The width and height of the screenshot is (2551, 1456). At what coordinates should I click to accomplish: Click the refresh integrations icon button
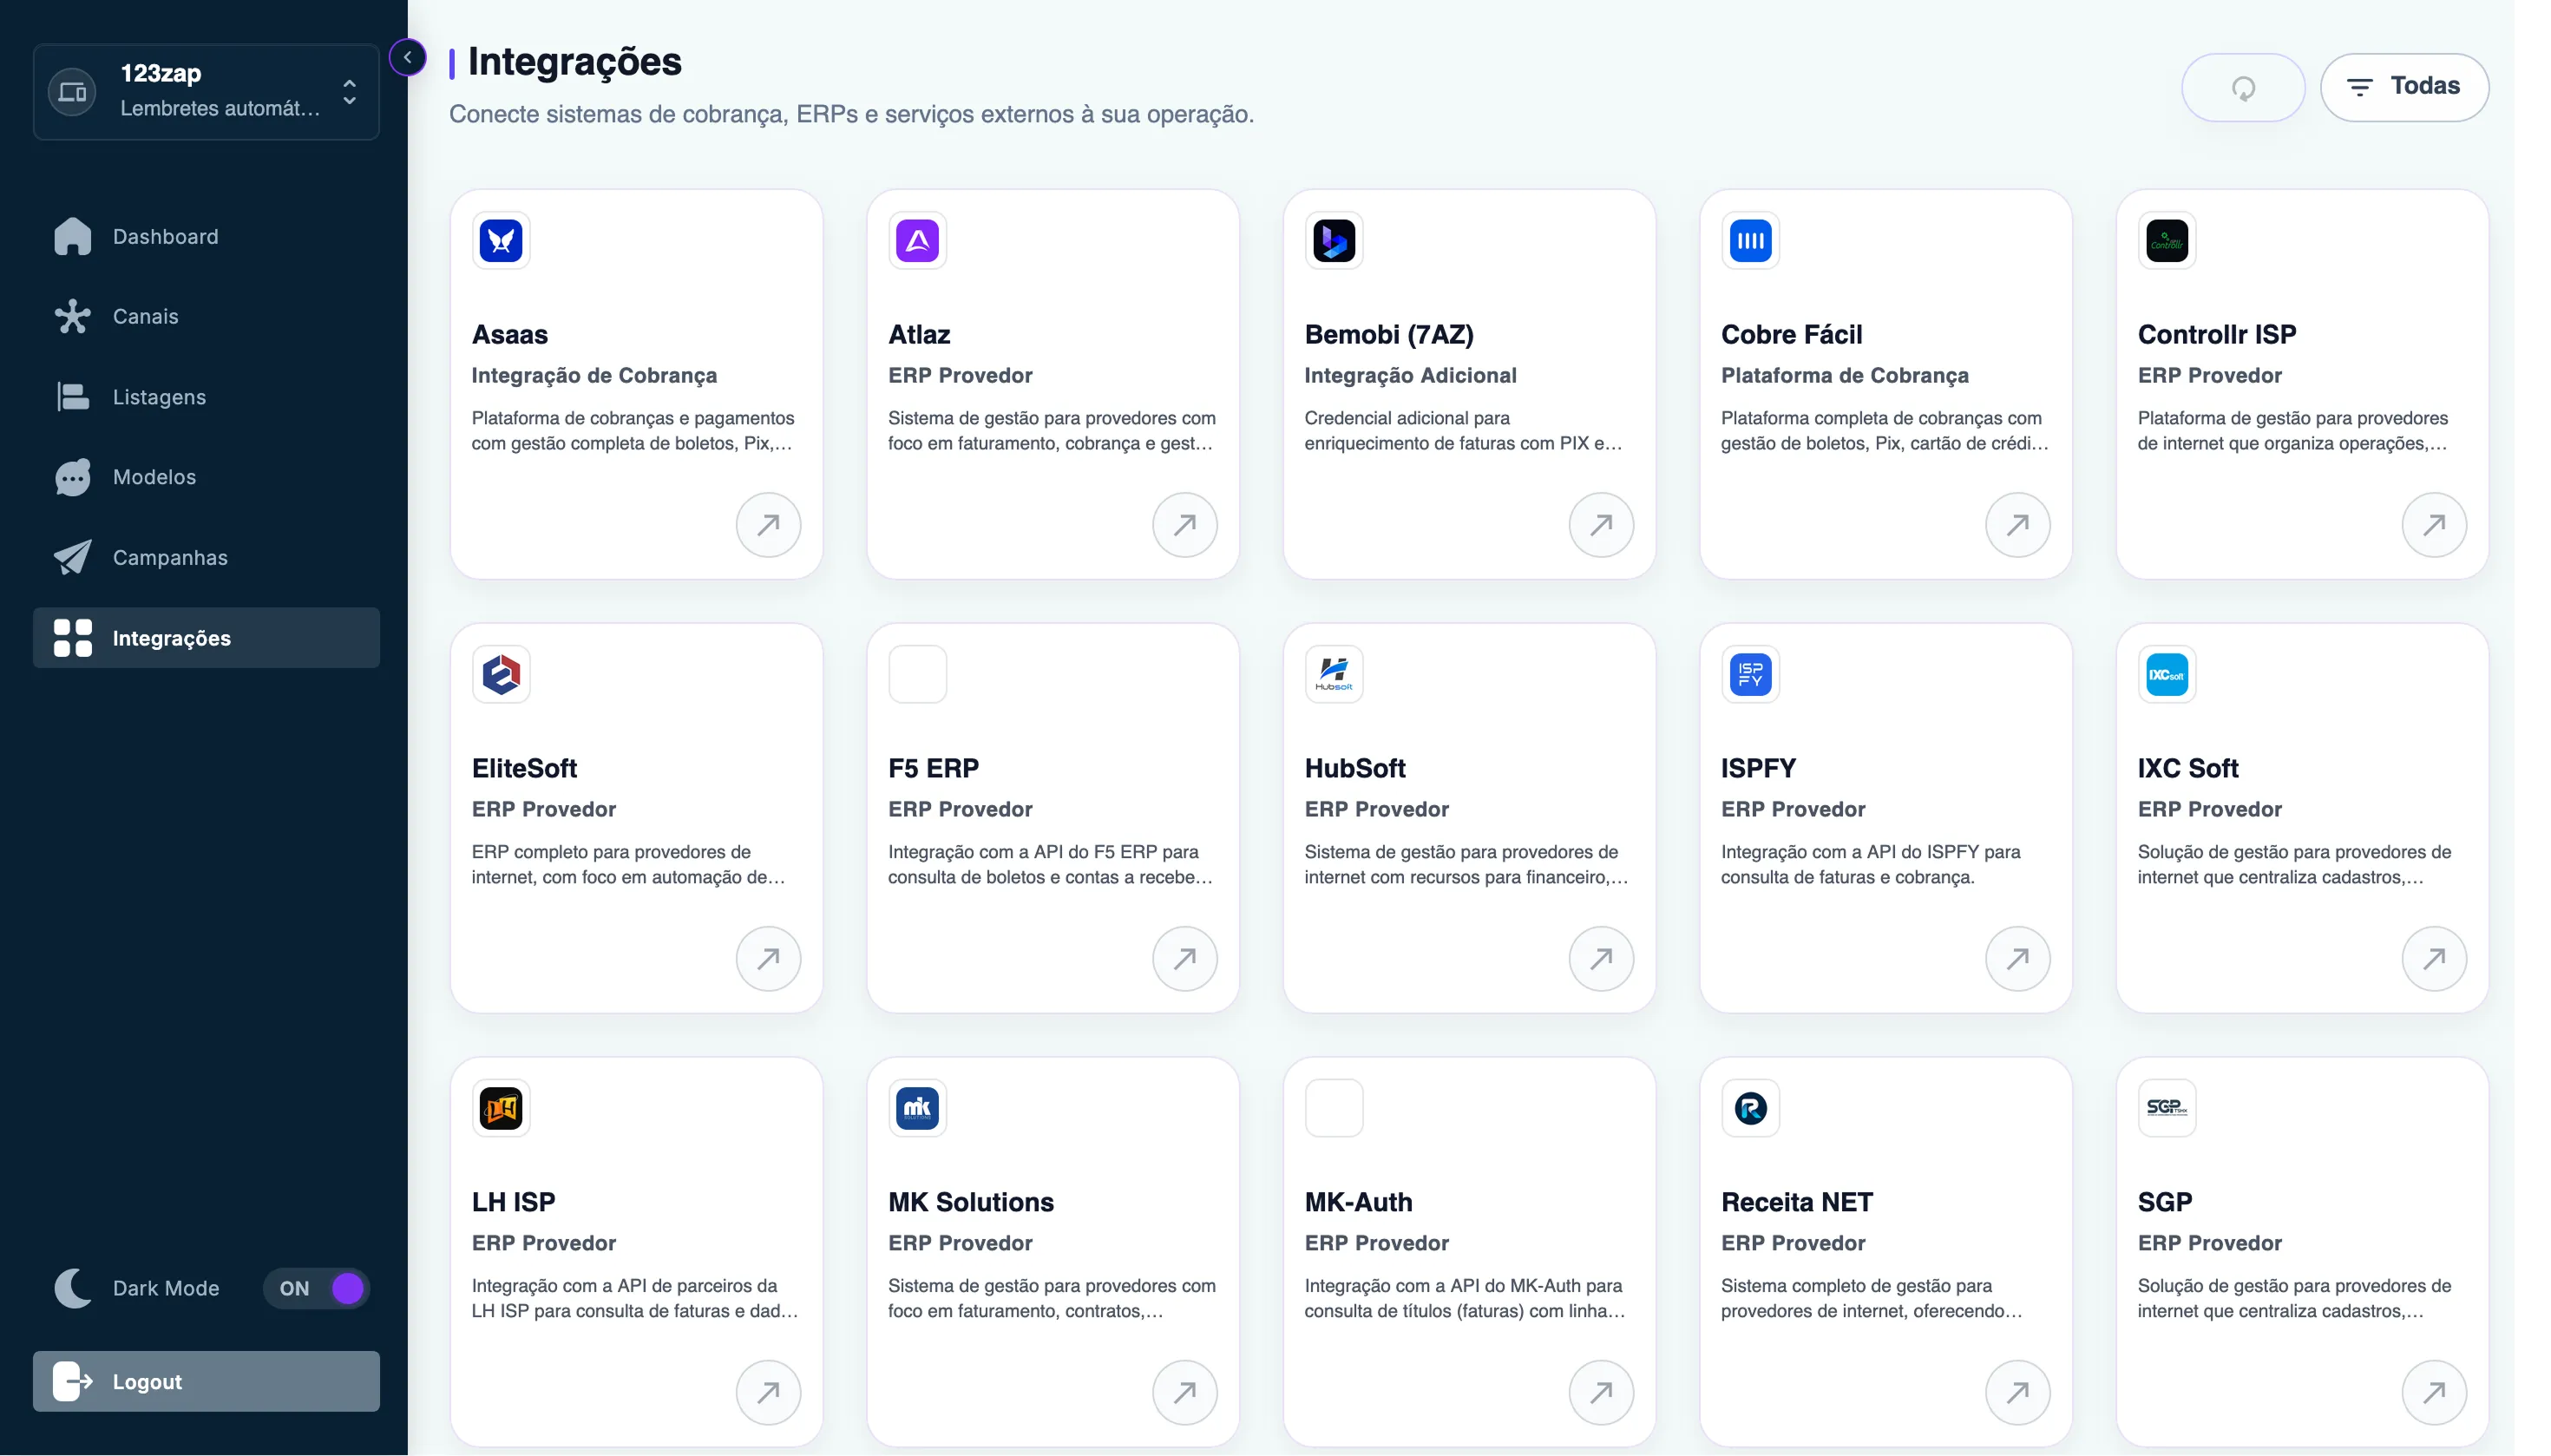(2243, 88)
